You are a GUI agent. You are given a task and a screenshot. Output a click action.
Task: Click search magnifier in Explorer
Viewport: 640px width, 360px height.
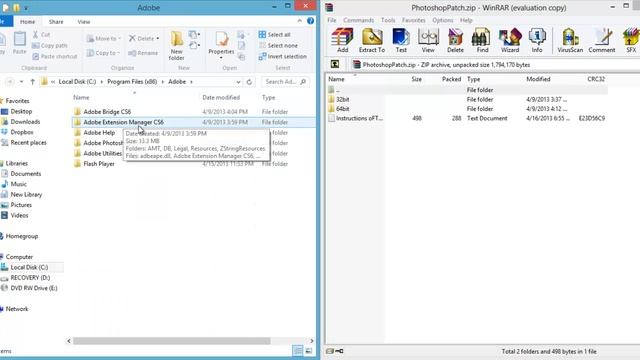coord(303,82)
